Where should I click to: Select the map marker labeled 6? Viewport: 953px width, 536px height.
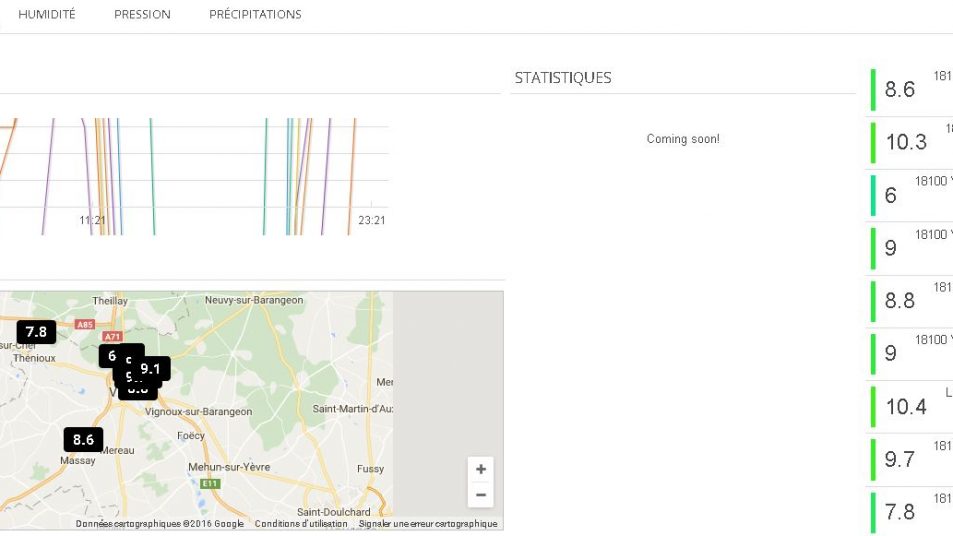tap(110, 355)
